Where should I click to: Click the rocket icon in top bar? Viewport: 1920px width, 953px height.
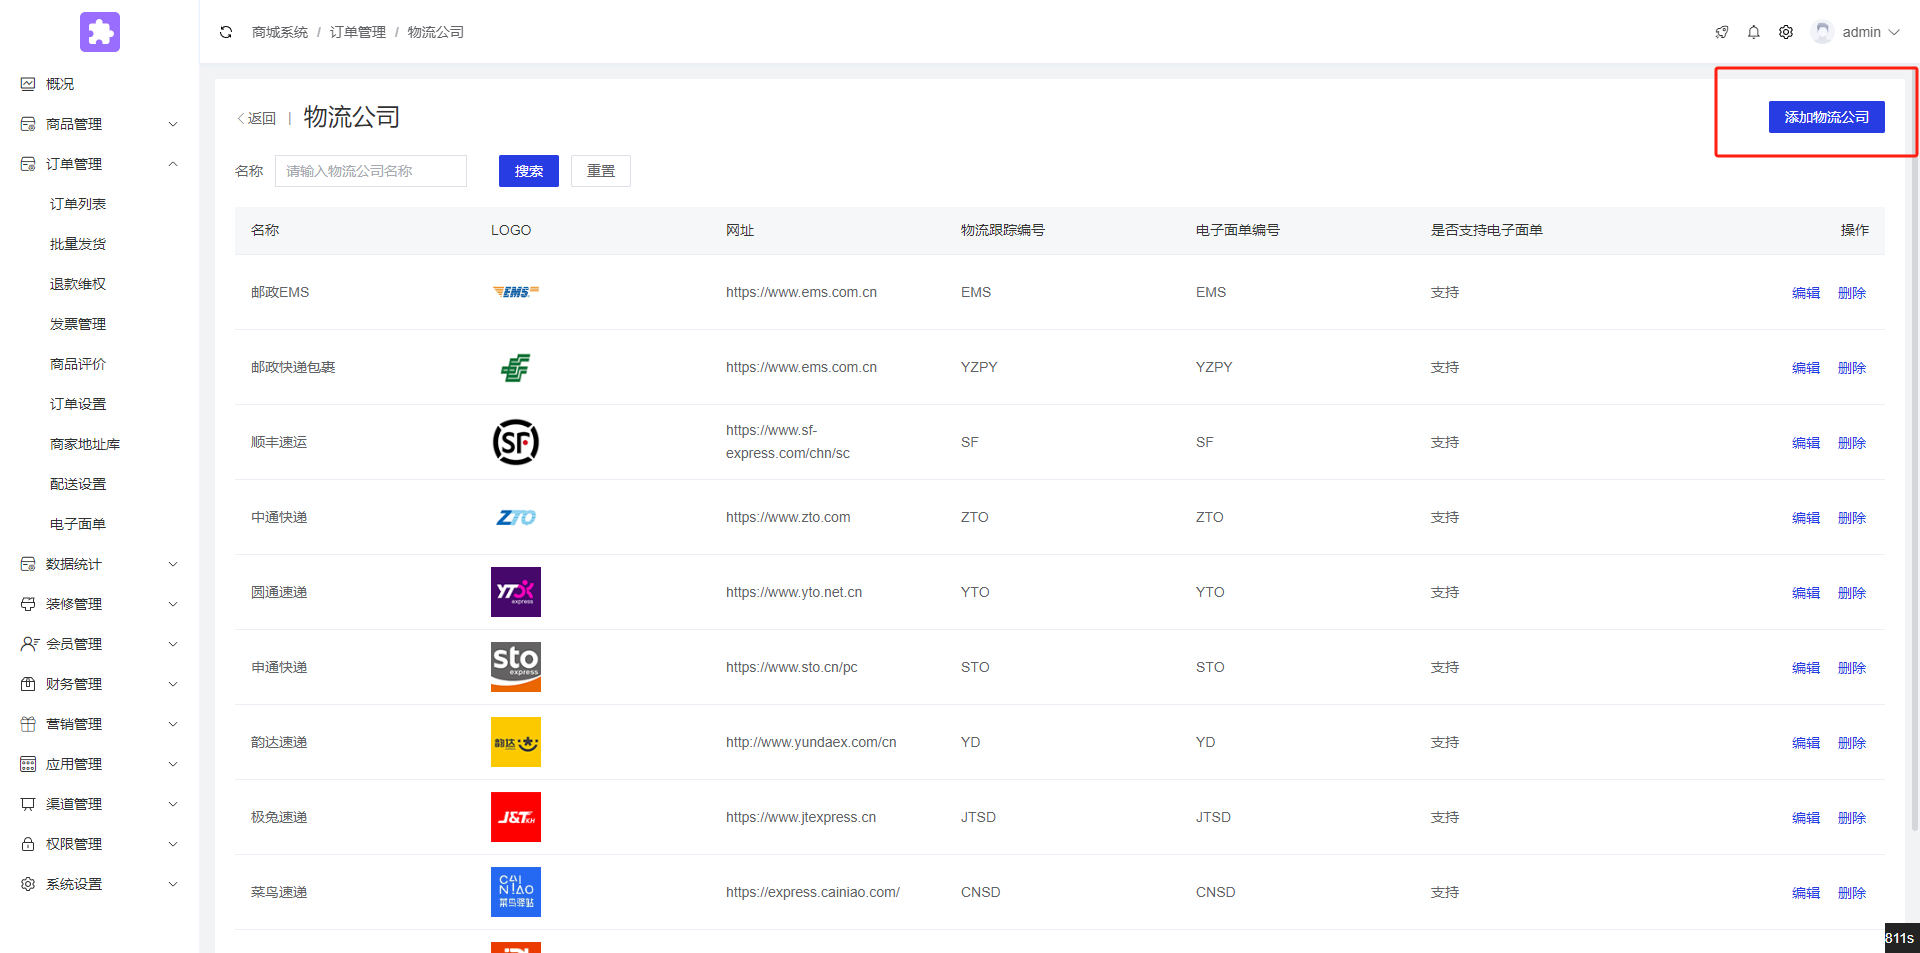1721,32
